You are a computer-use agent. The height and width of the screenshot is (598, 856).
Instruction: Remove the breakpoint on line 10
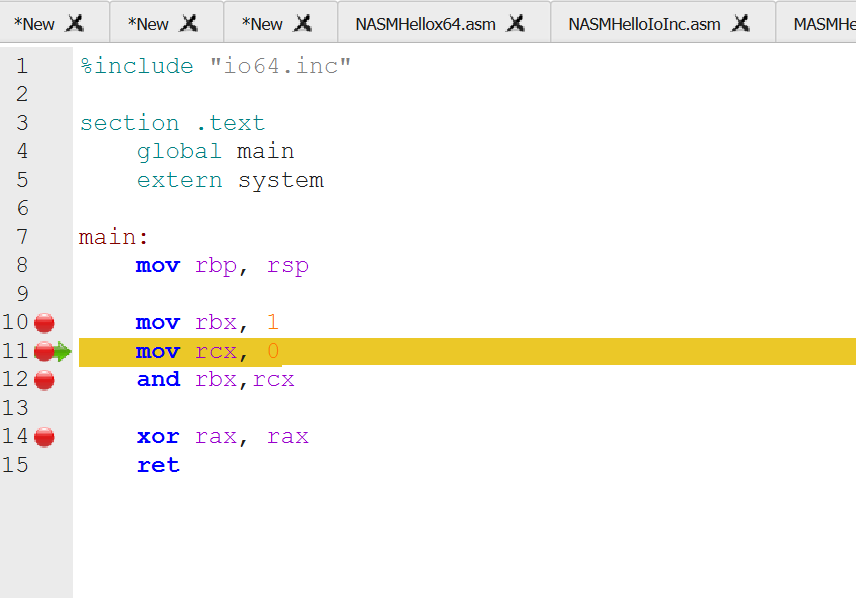coord(44,323)
